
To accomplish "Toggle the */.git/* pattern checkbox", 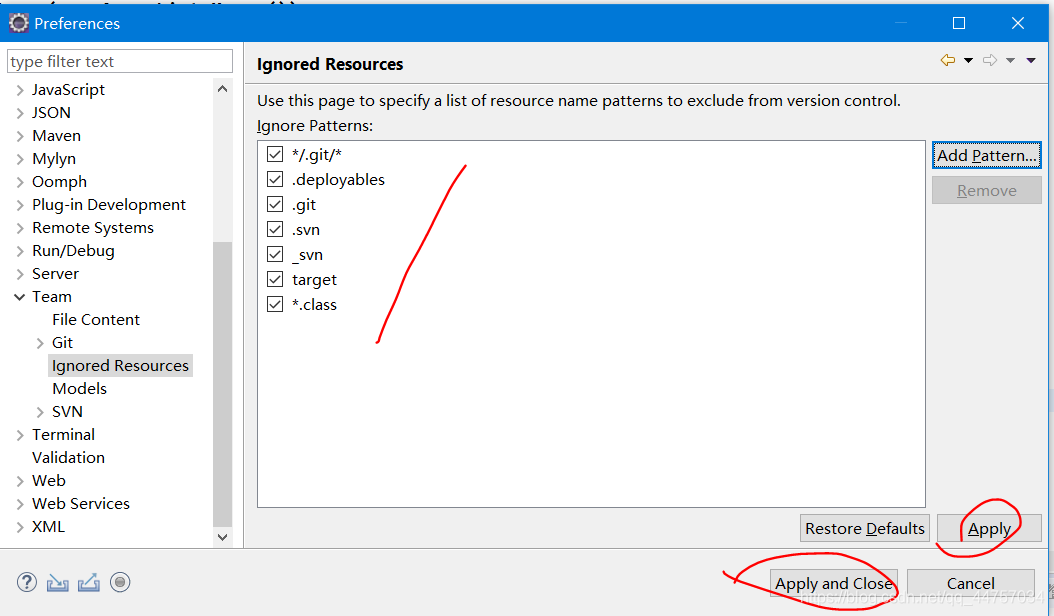I will 275,154.
